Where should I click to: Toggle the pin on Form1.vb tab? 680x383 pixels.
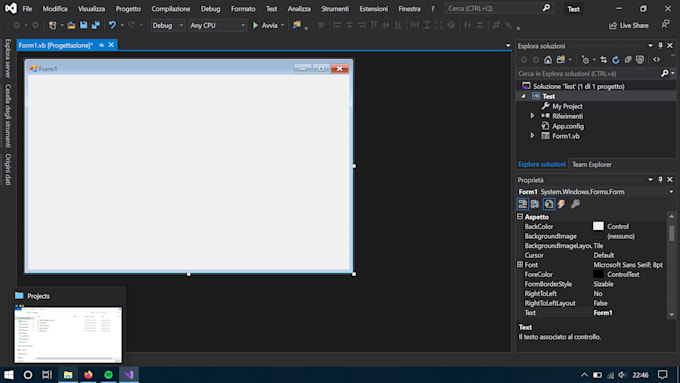(x=101, y=45)
